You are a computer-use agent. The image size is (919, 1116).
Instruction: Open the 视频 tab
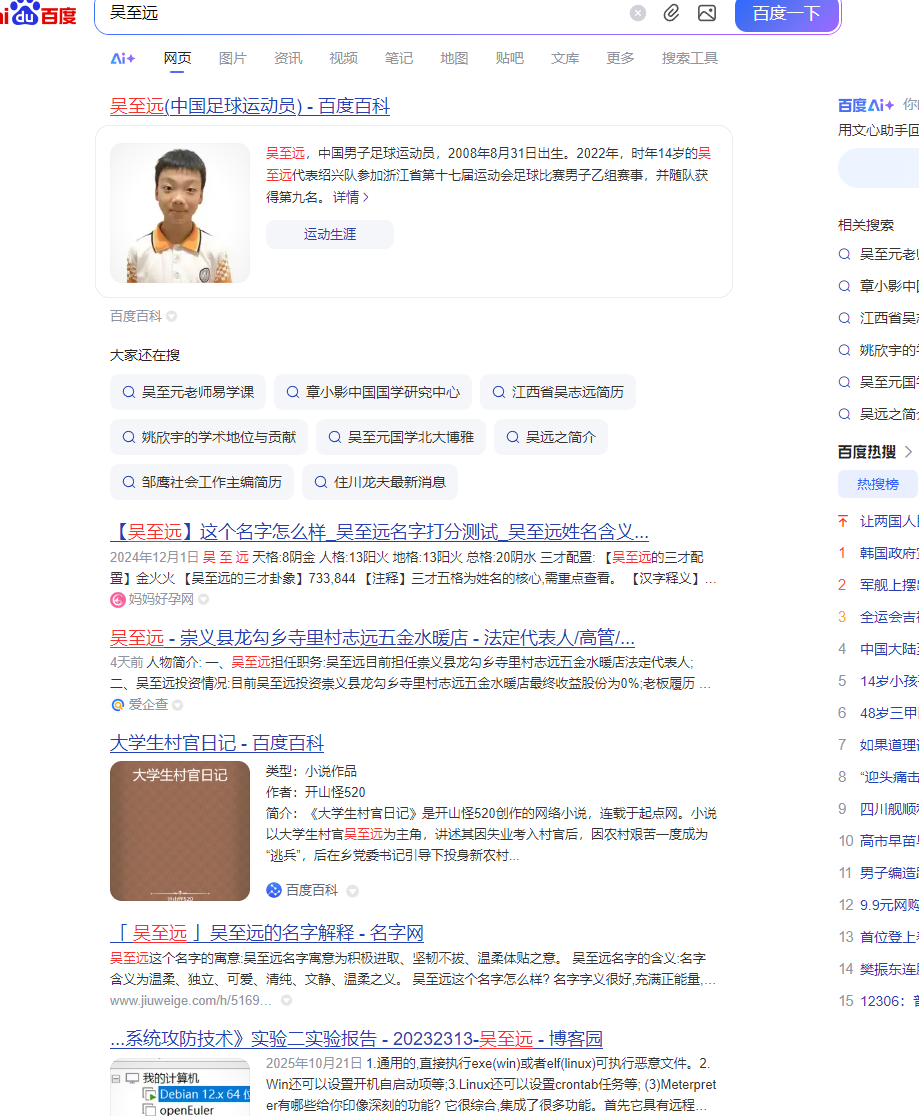[343, 58]
